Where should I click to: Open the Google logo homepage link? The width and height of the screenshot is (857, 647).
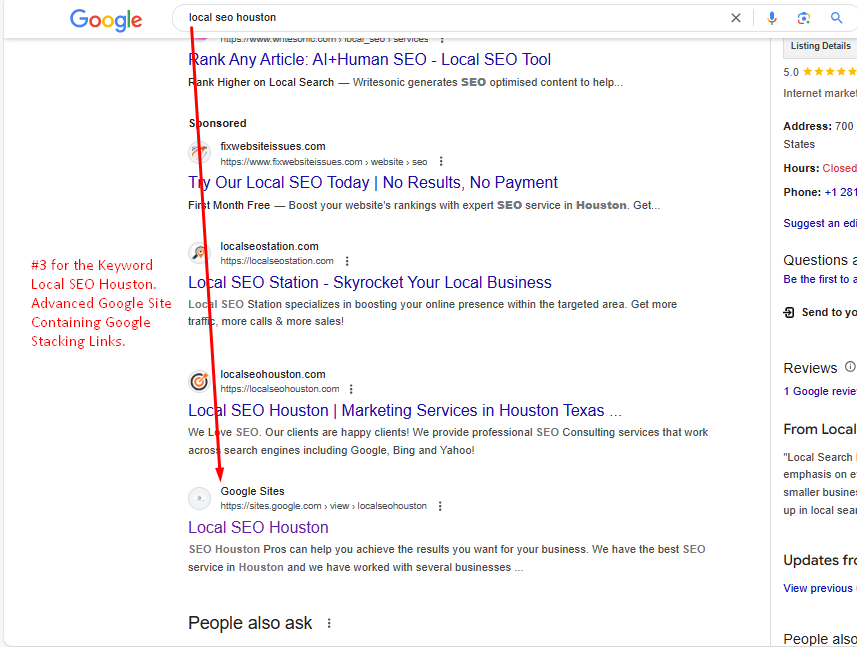coord(106,20)
